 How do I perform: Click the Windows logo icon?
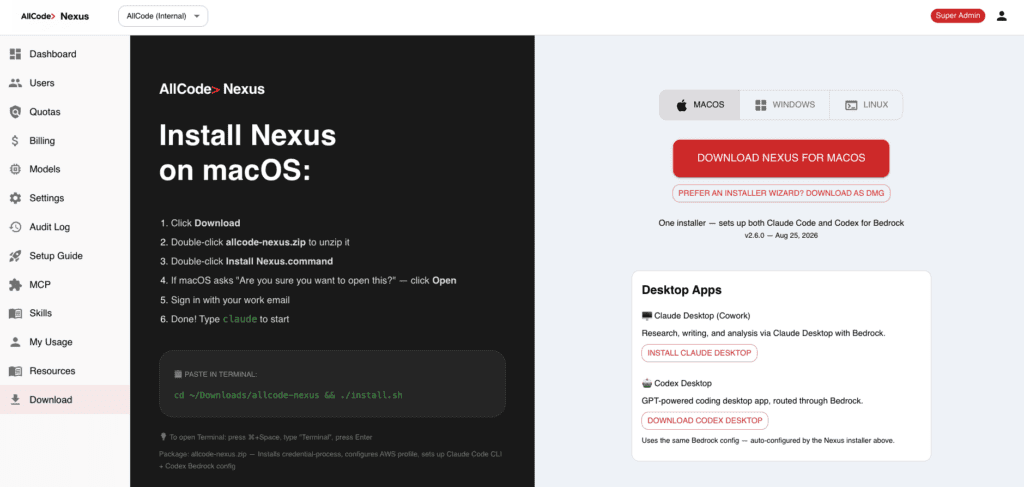pyautogui.click(x=760, y=105)
